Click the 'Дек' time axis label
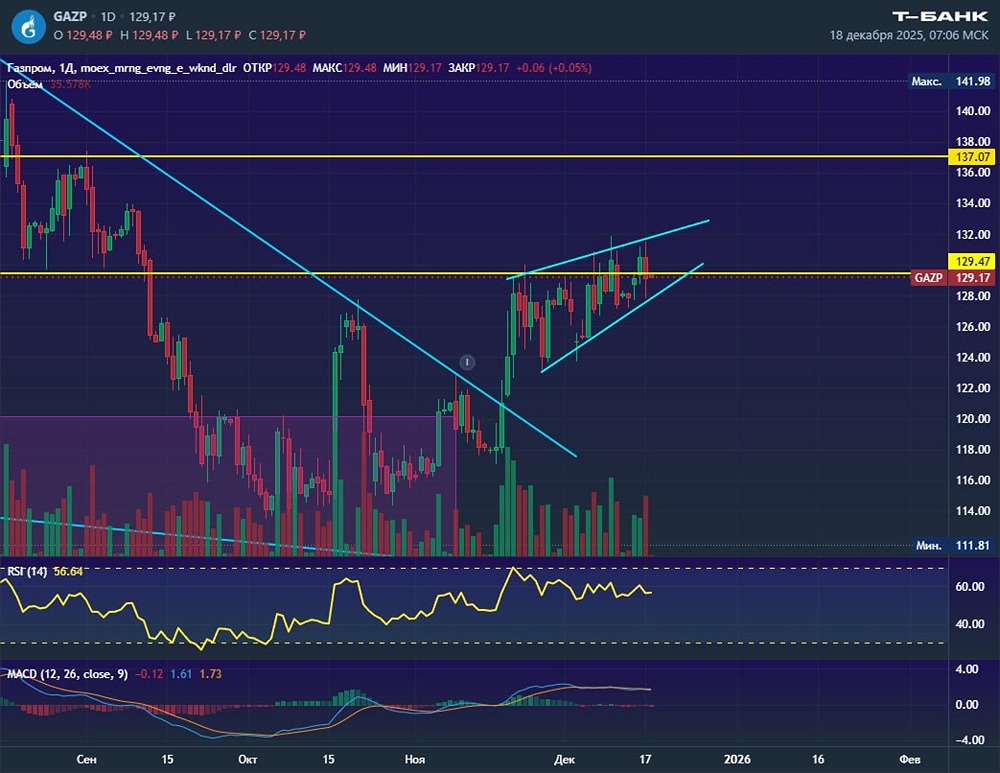This screenshot has width=1000, height=773. coord(564,759)
